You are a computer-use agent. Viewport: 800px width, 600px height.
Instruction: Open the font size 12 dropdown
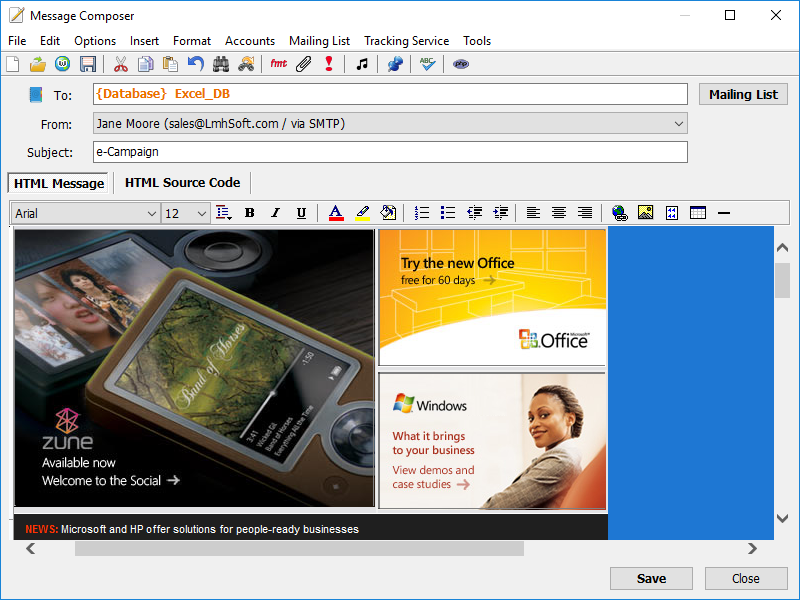pos(201,213)
